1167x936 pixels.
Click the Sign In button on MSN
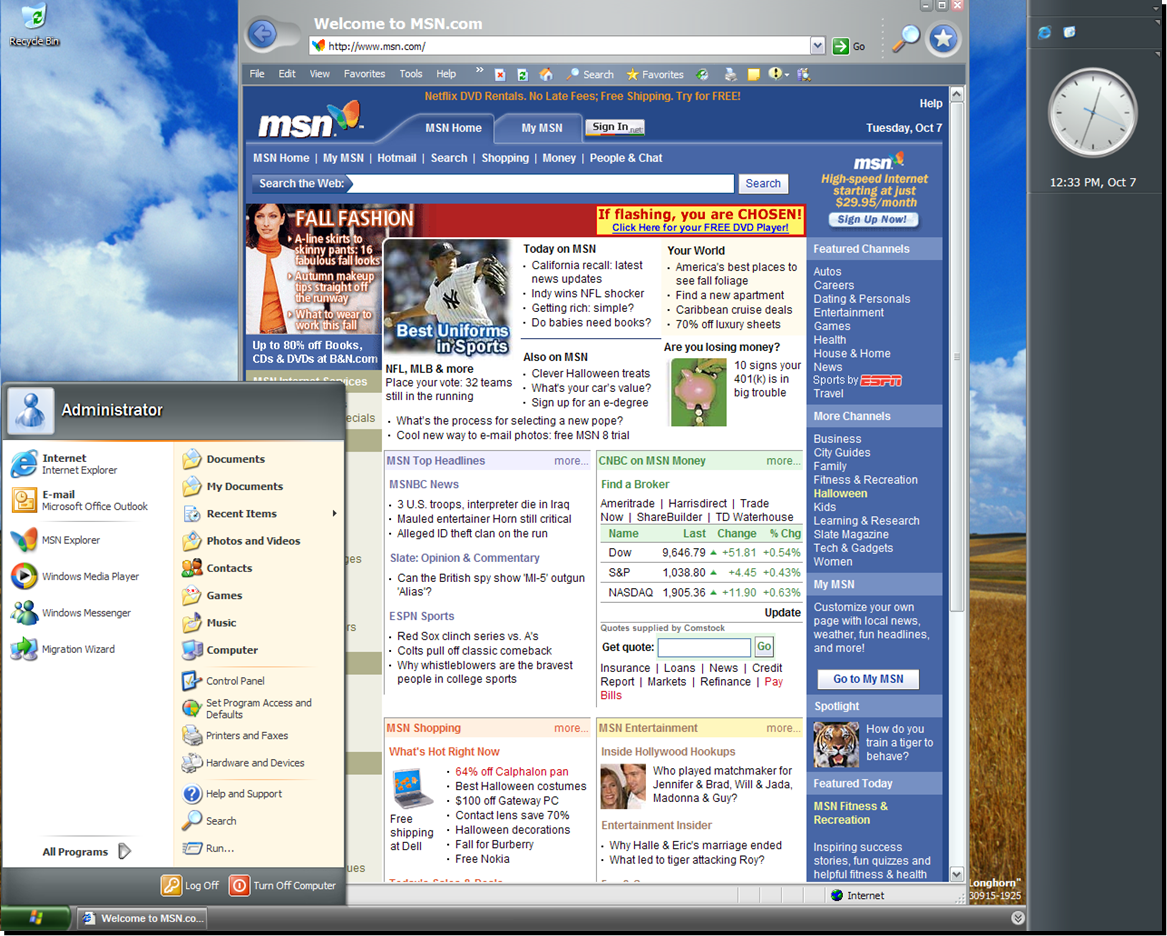615,127
